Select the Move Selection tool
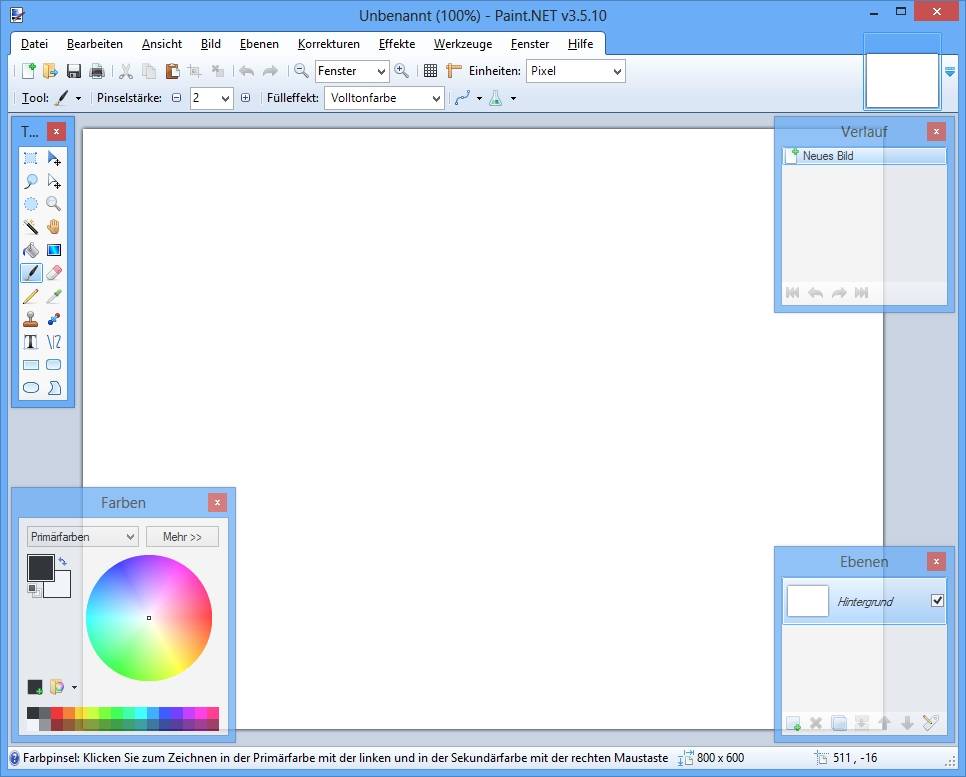Screen dimensions: 966x777 pos(54,181)
